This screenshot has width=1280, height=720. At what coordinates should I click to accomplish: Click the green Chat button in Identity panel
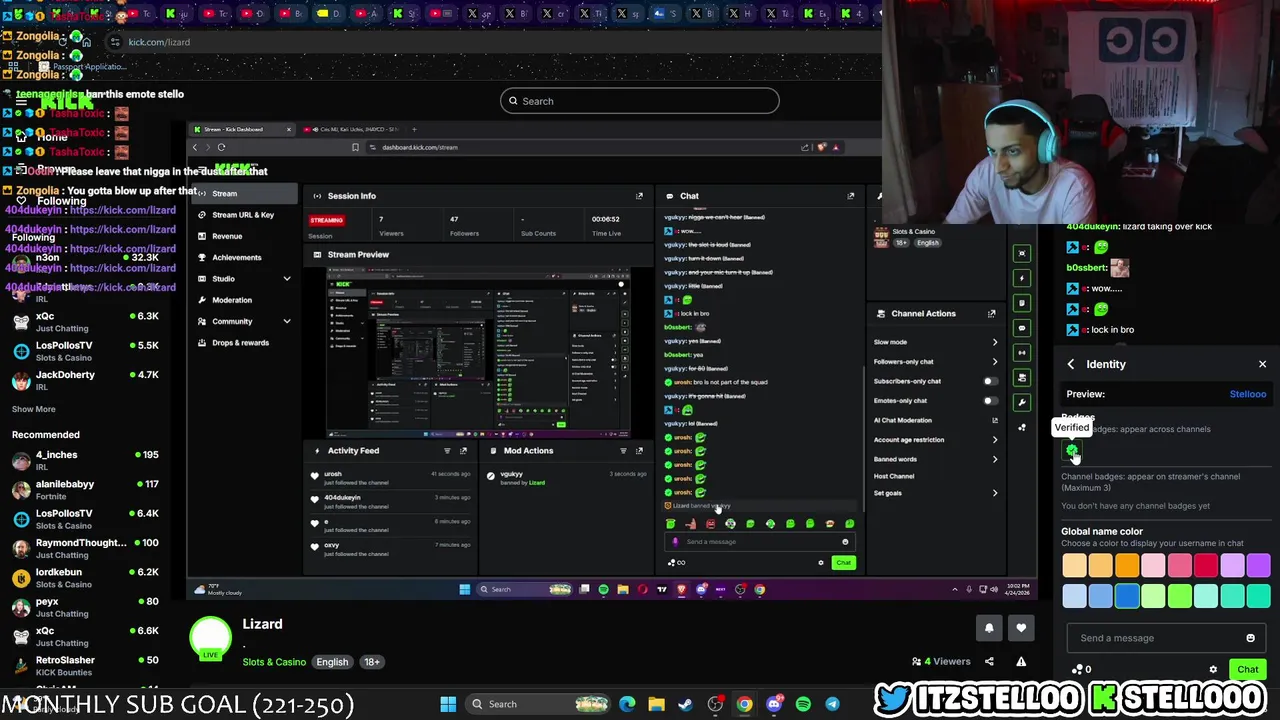1248,669
